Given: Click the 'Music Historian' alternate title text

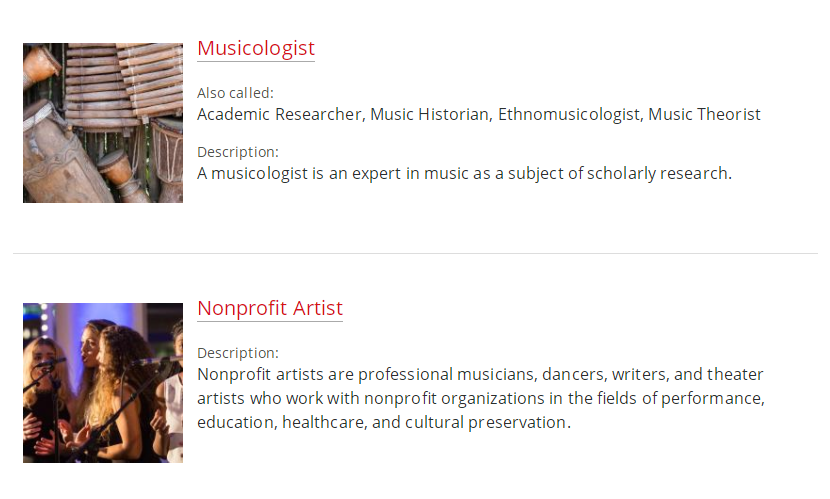Looking at the screenshot, I should click(429, 114).
